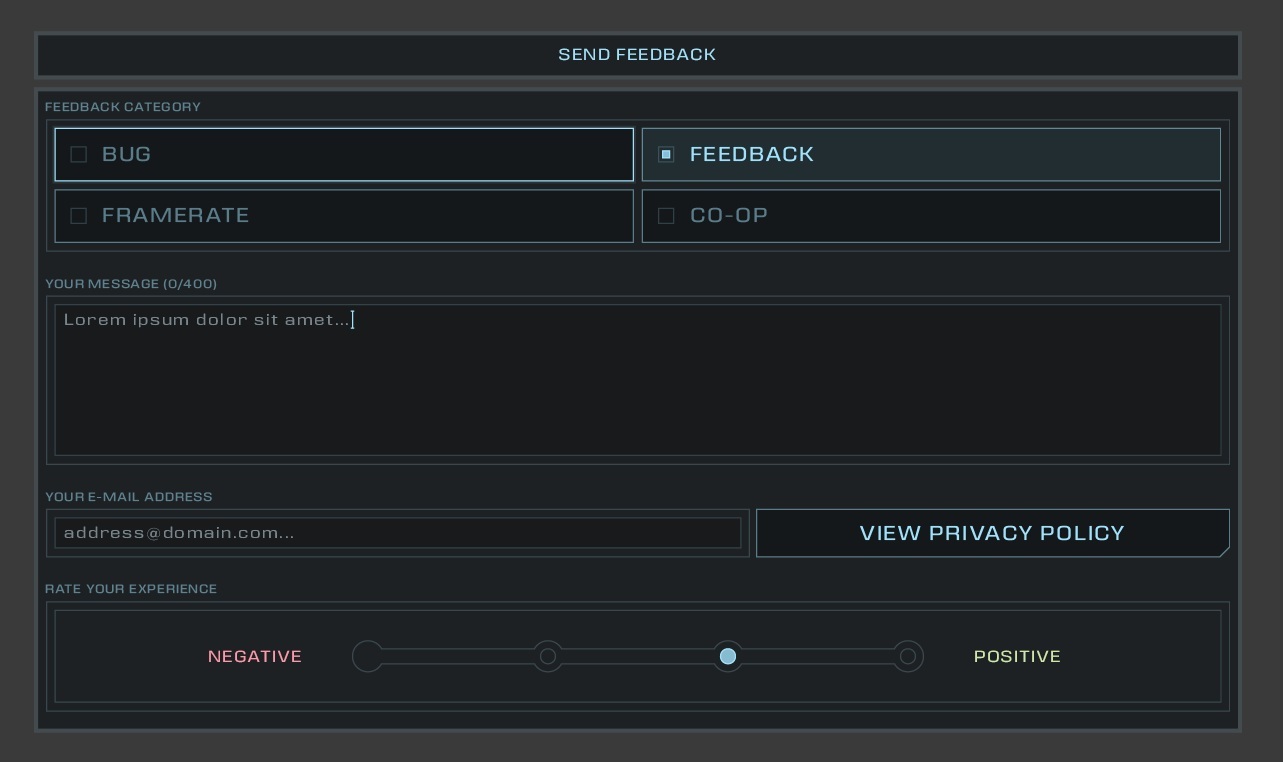Click the NEGATIVE rating label
Viewport: 1283px width, 762px height.
(255, 657)
